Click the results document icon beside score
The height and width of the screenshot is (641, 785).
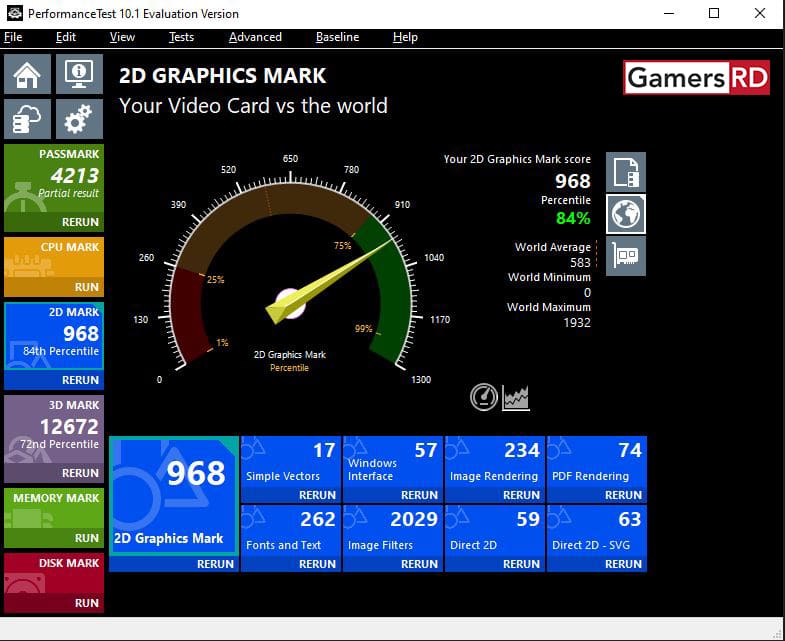(x=627, y=172)
